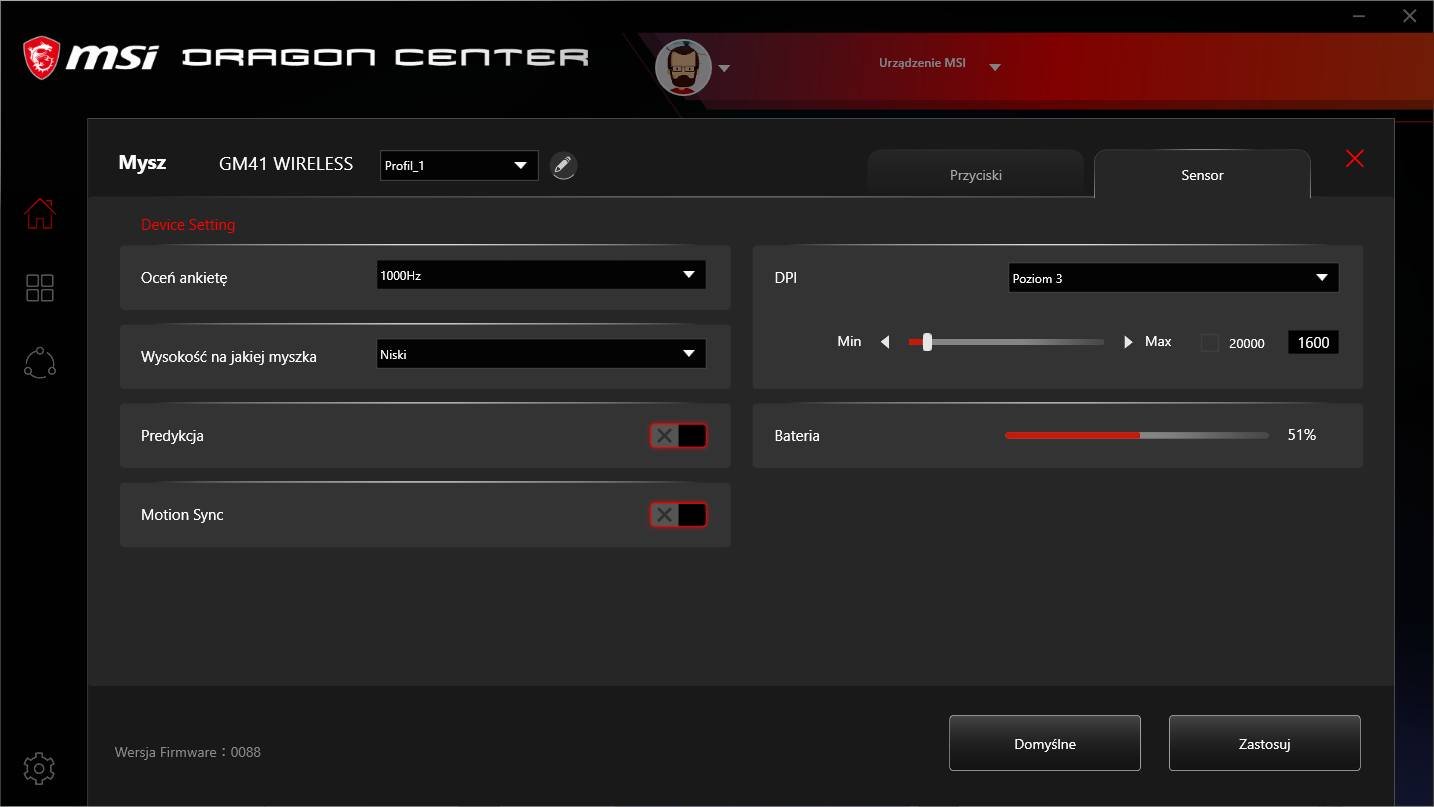Edit profile name with pencil icon
This screenshot has width=1434, height=807.
tap(564, 166)
